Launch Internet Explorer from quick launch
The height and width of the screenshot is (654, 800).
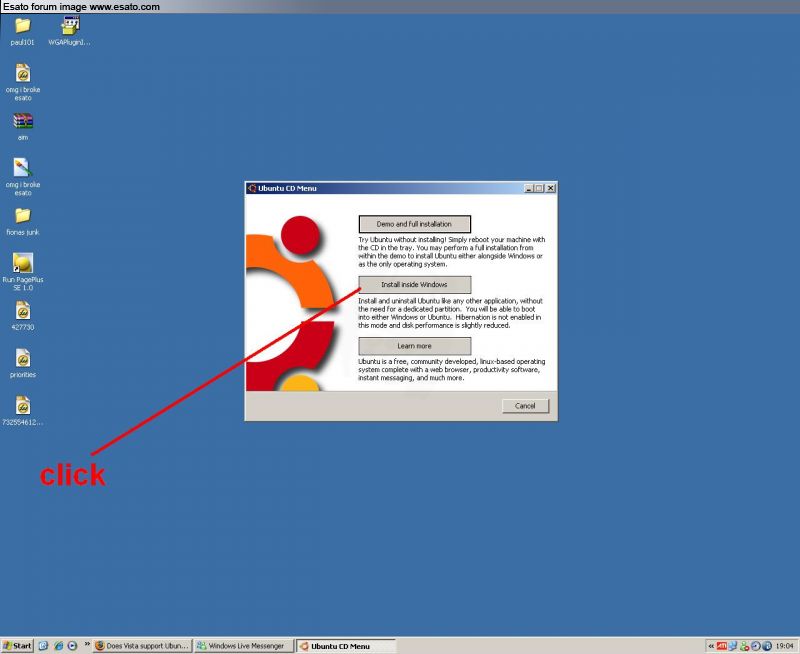tap(58, 646)
